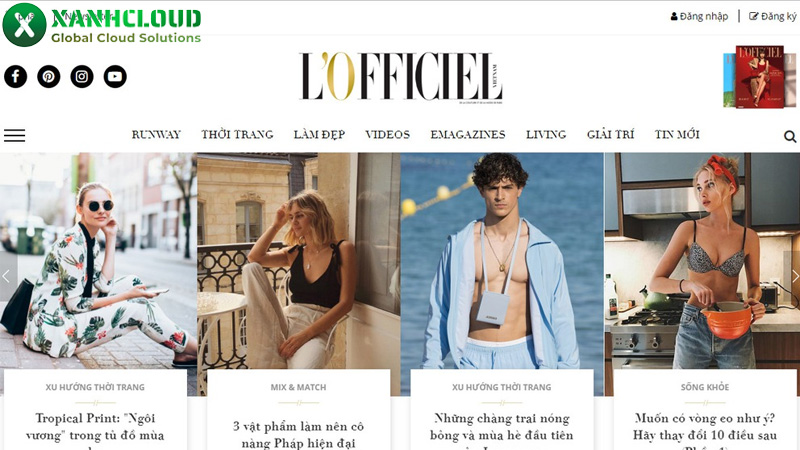
Task: Click the Đăng nhập login link
Action: pos(699,16)
